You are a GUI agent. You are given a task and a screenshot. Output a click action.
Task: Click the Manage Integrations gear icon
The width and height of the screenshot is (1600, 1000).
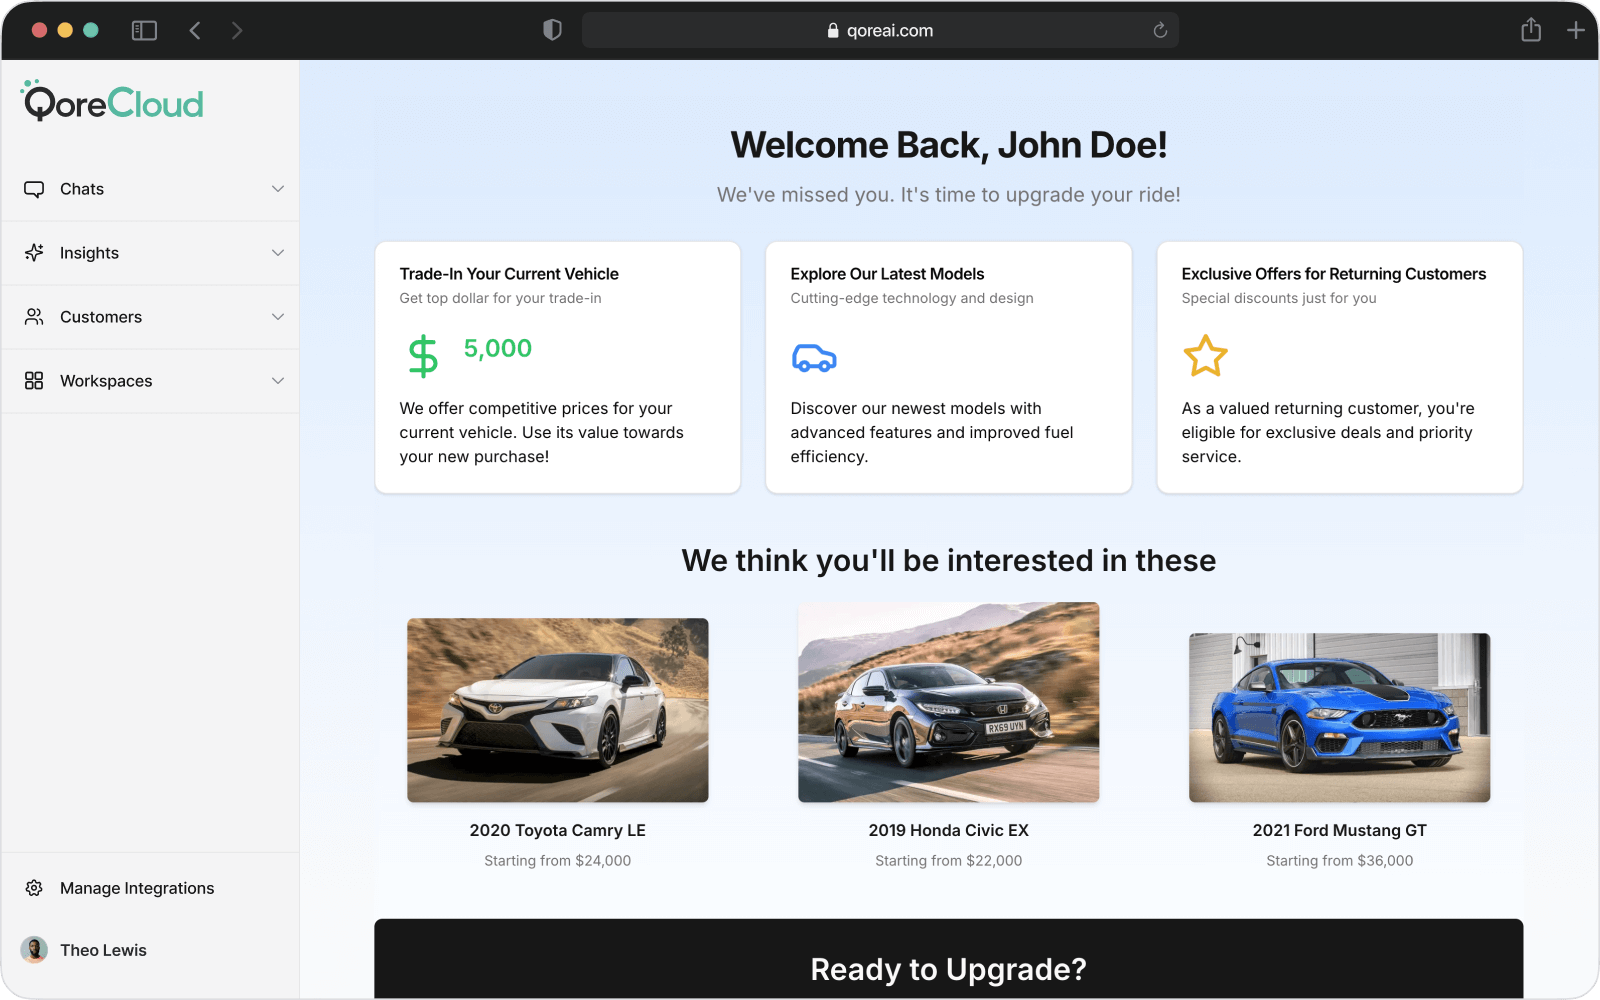pos(34,888)
